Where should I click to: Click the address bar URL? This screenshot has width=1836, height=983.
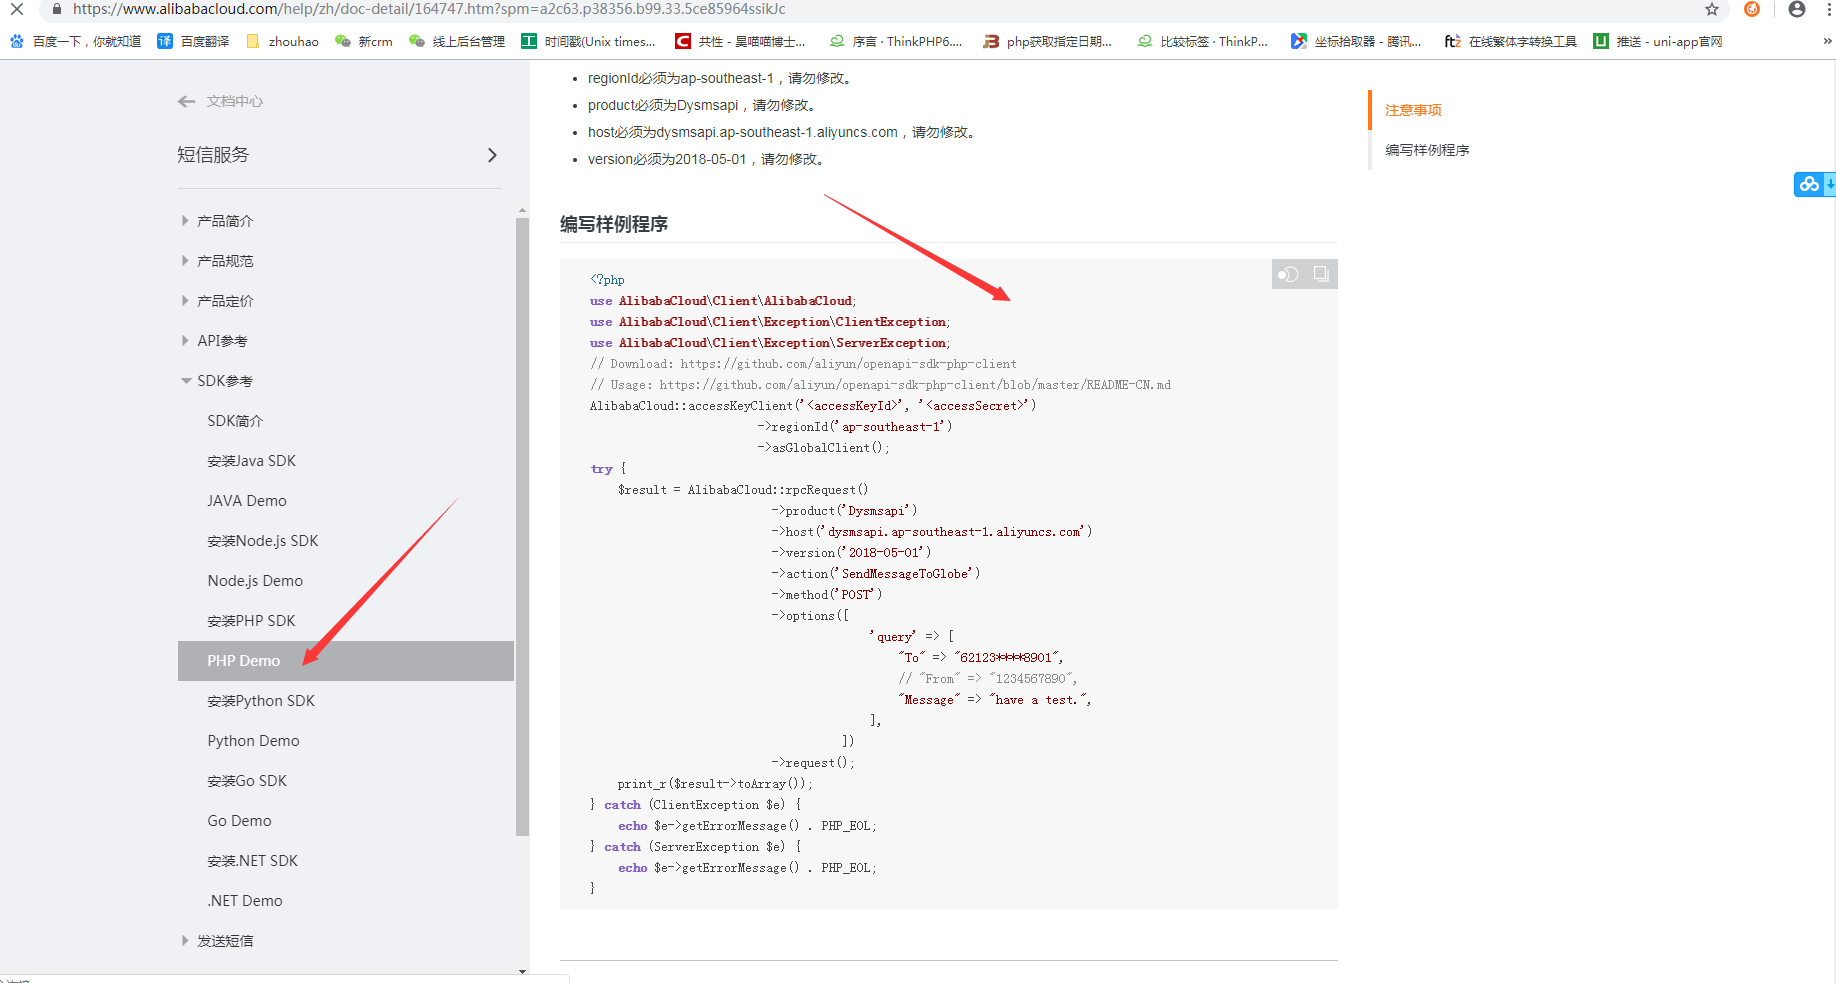coord(429,9)
